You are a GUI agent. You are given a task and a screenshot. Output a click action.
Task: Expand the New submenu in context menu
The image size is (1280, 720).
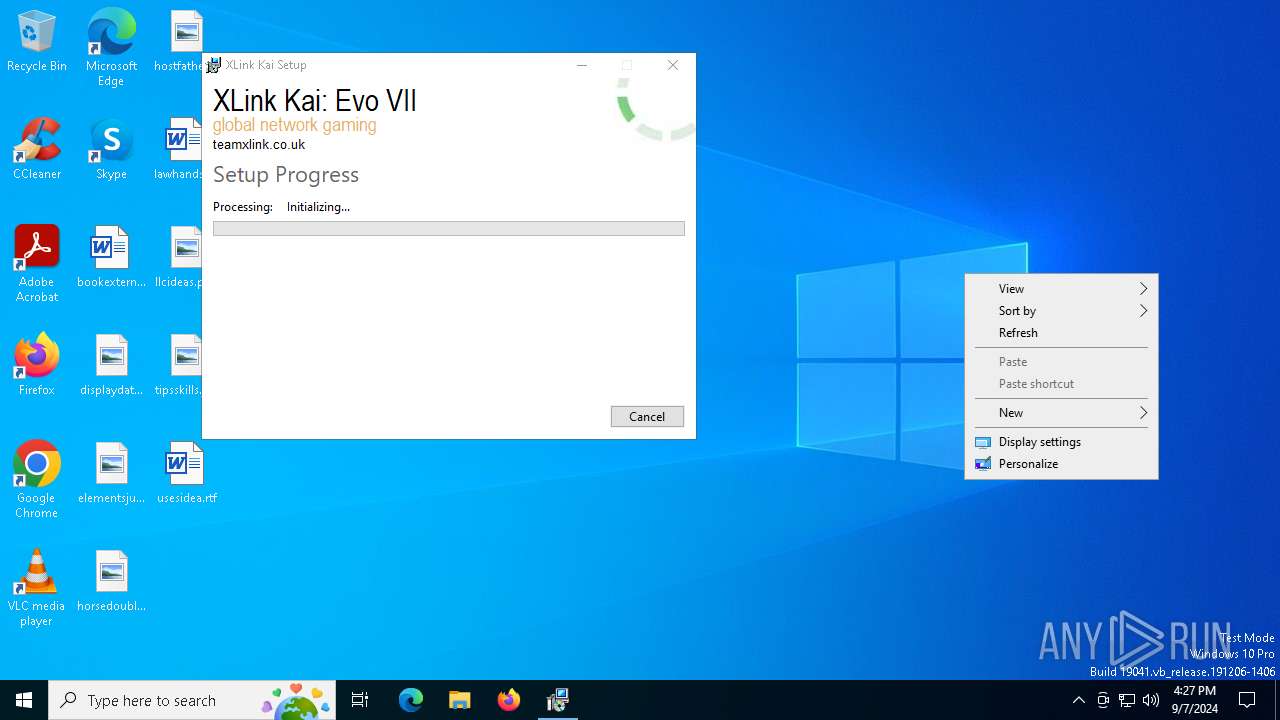(x=1061, y=413)
